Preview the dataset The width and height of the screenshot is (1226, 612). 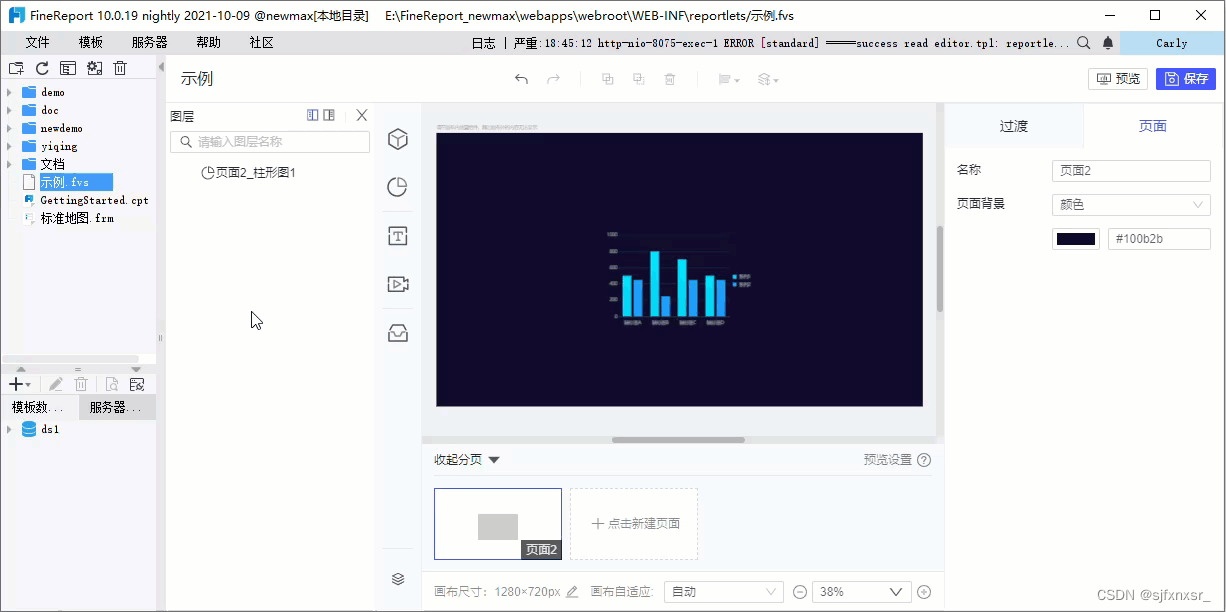112,384
